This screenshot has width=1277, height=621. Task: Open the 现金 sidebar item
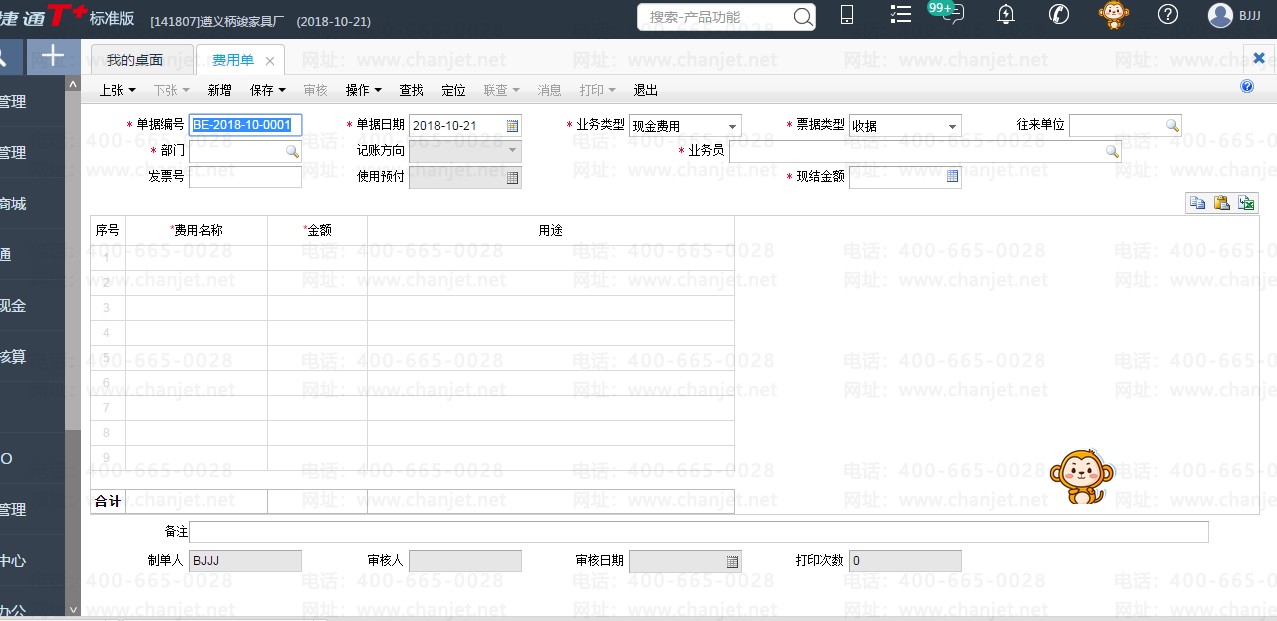coord(32,306)
